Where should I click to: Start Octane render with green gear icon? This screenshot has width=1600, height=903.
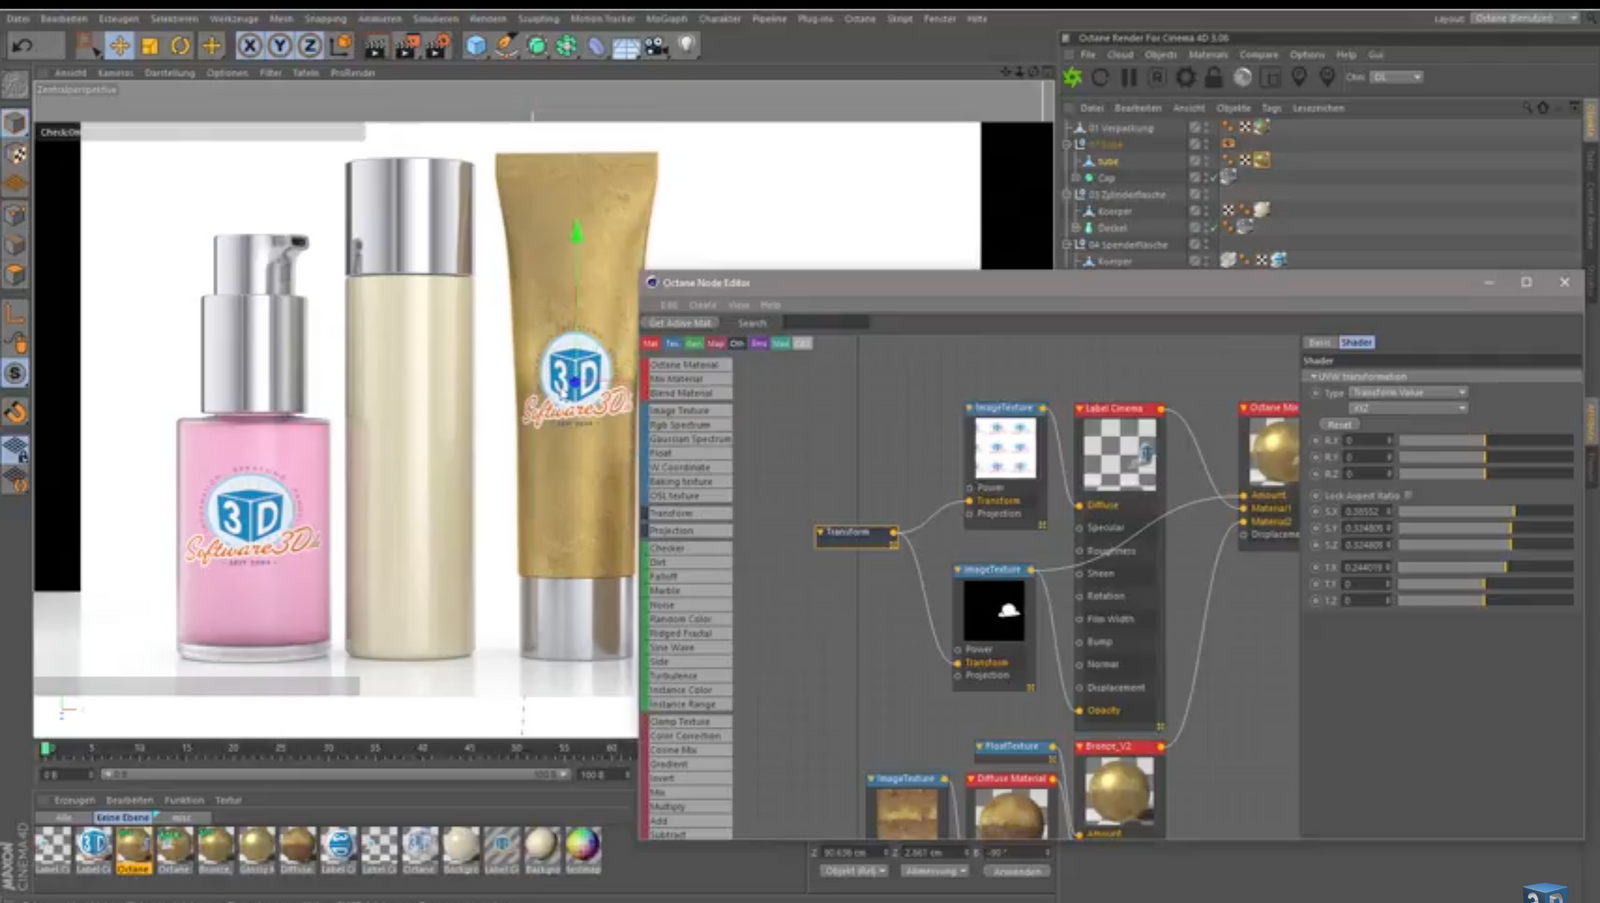coord(1072,78)
